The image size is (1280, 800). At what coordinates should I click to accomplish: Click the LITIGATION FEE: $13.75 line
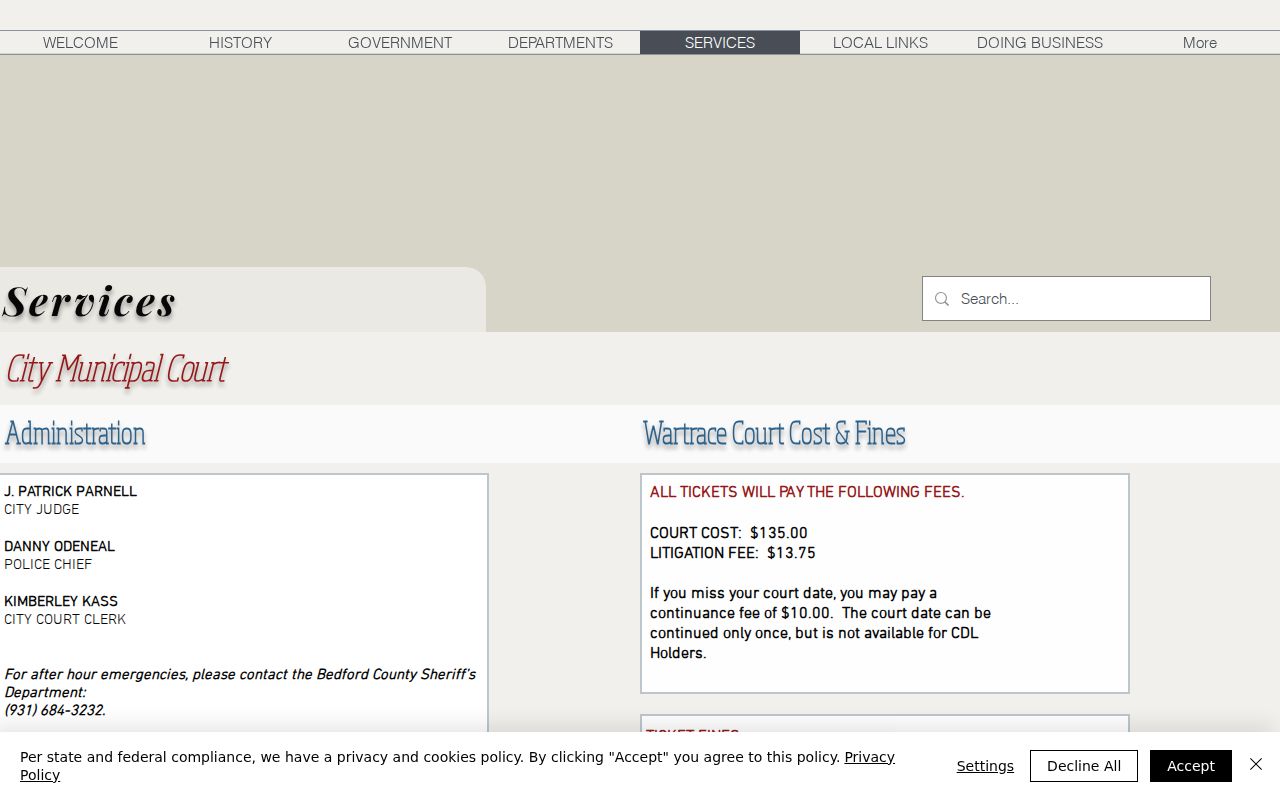click(733, 553)
